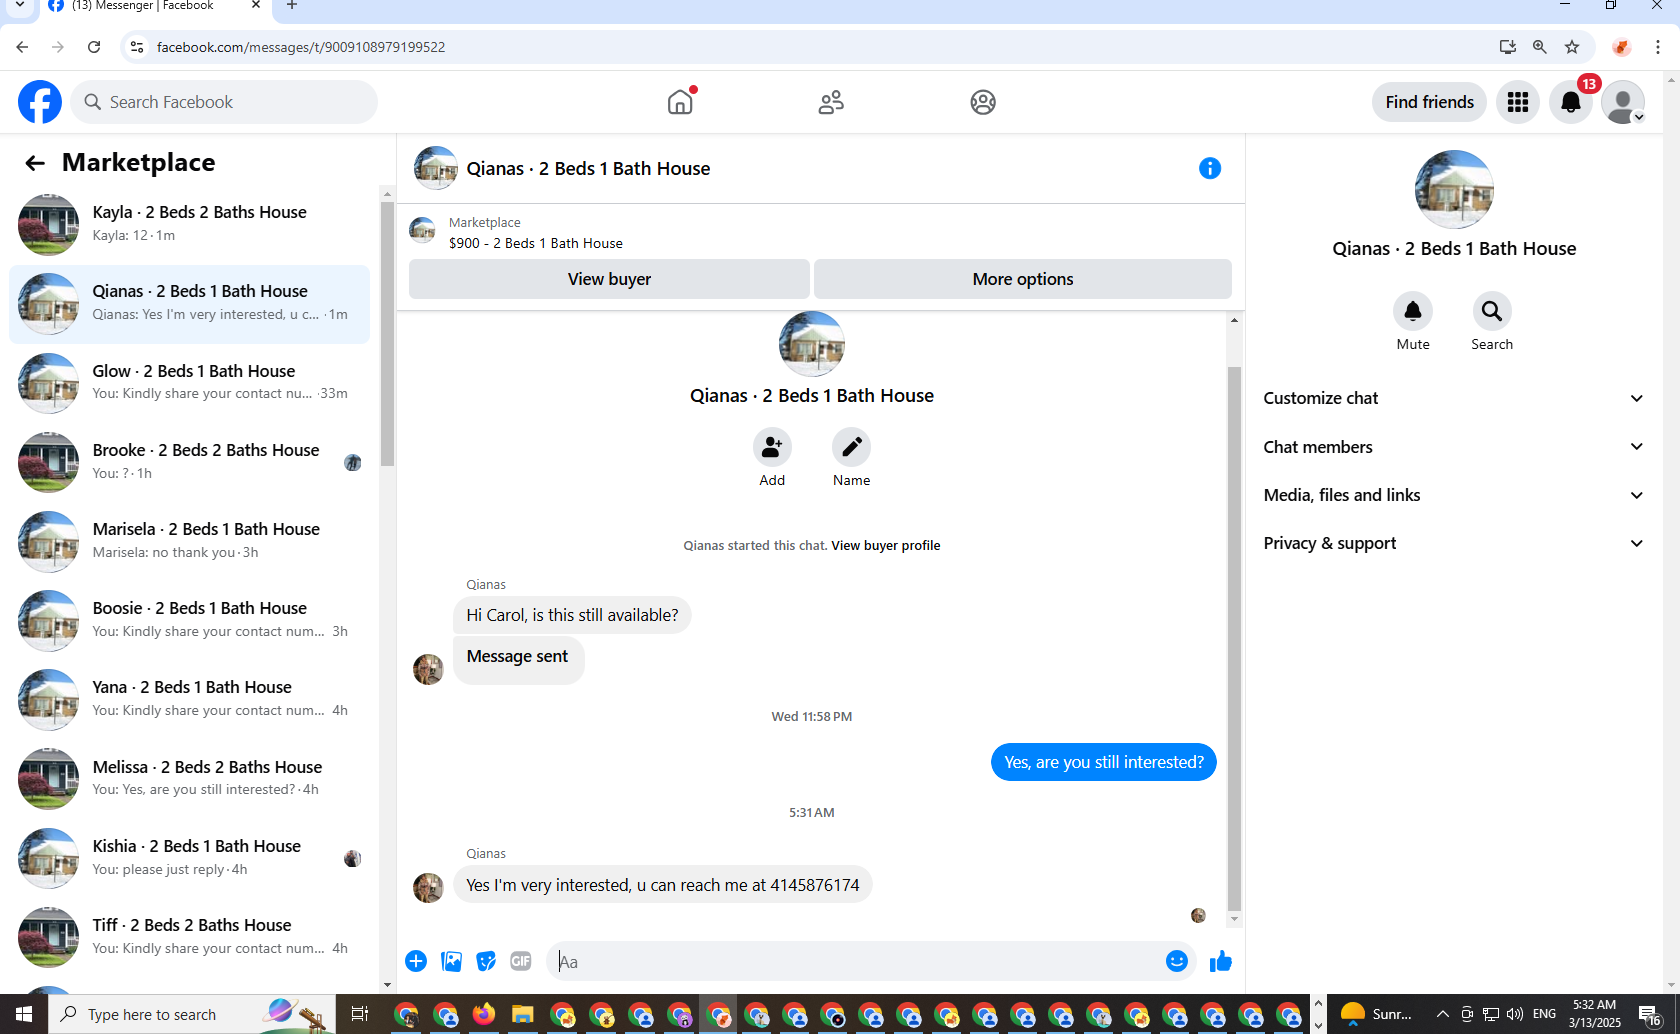Image resolution: width=1680 pixels, height=1034 pixels.
Task: Open Melissa 2 Beds 2 Baths House chat
Action: click(x=190, y=779)
